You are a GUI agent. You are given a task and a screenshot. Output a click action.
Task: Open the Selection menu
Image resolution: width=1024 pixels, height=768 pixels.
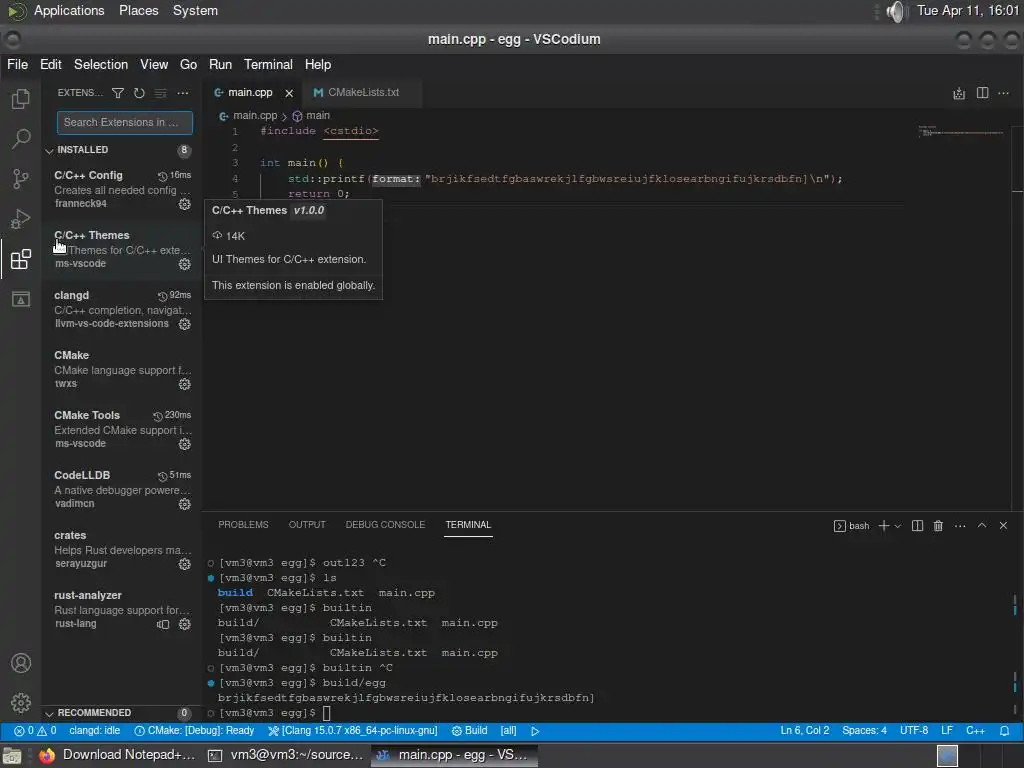pos(101,65)
